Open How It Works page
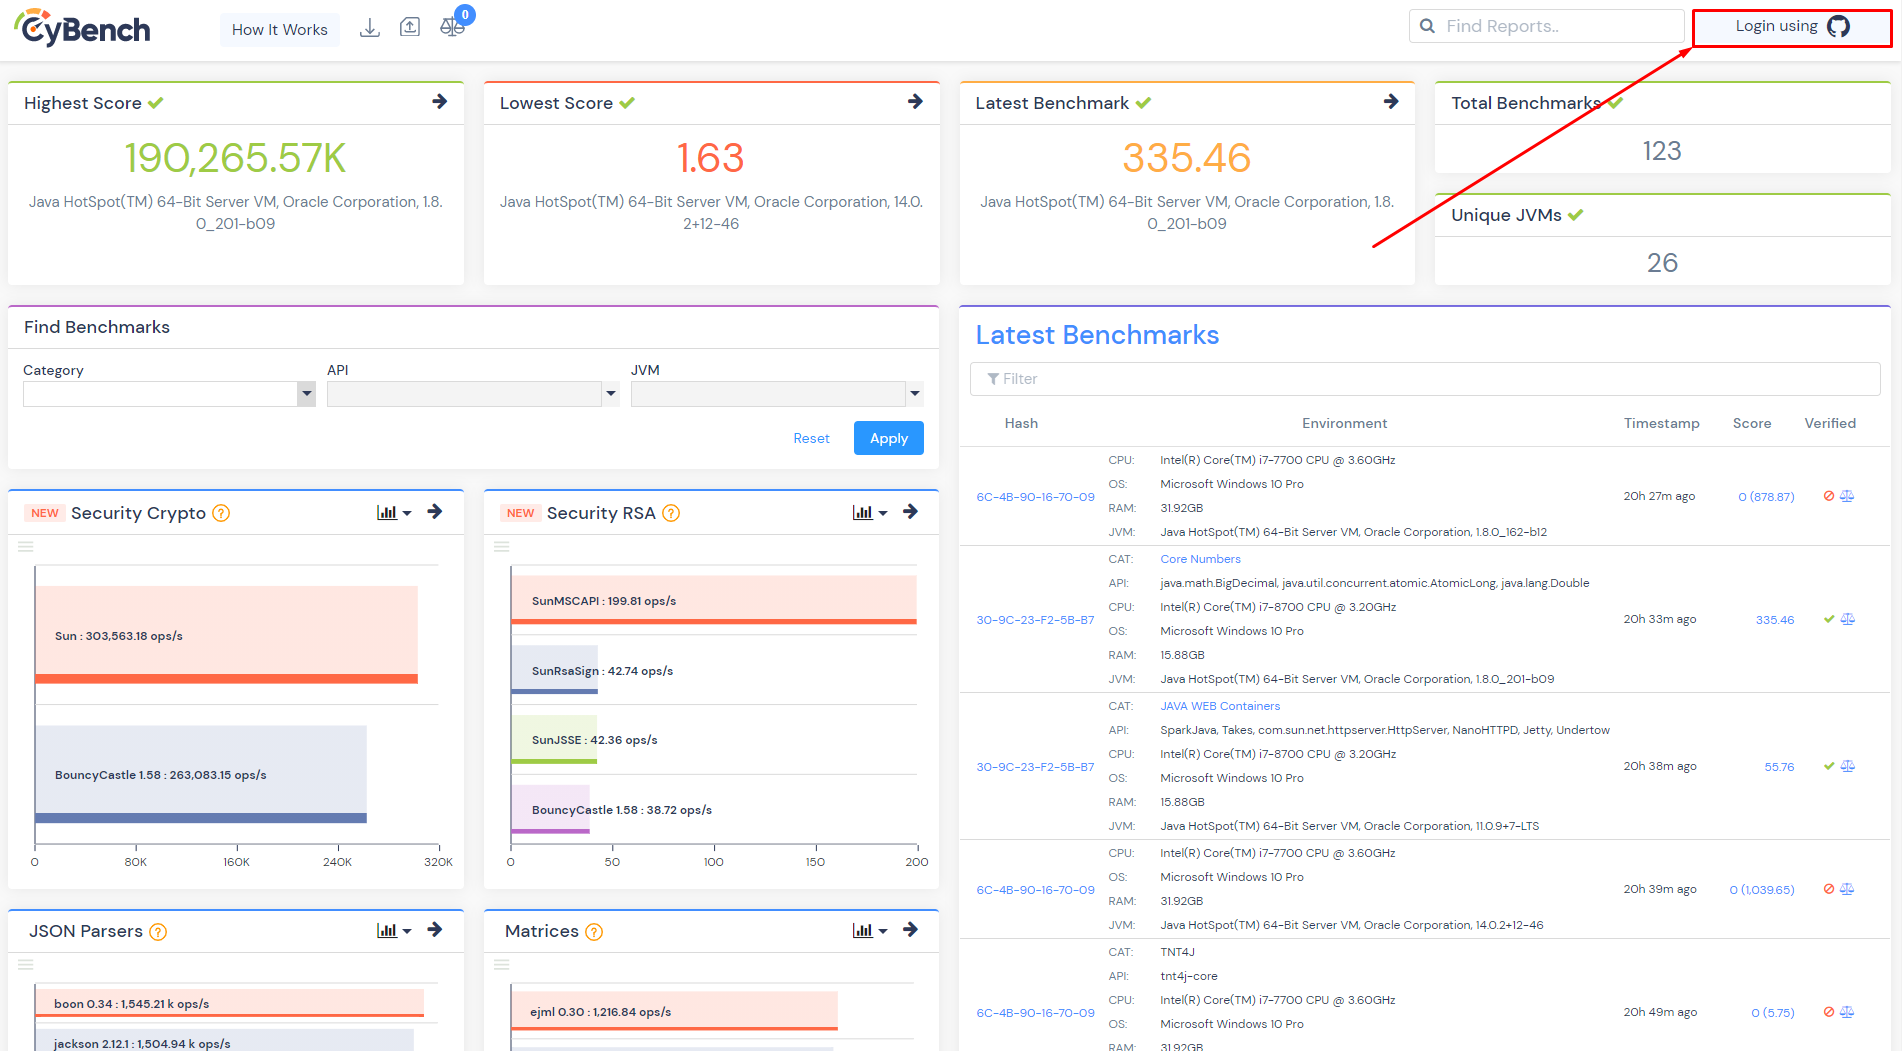1902x1051 pixels. point(280,30)
